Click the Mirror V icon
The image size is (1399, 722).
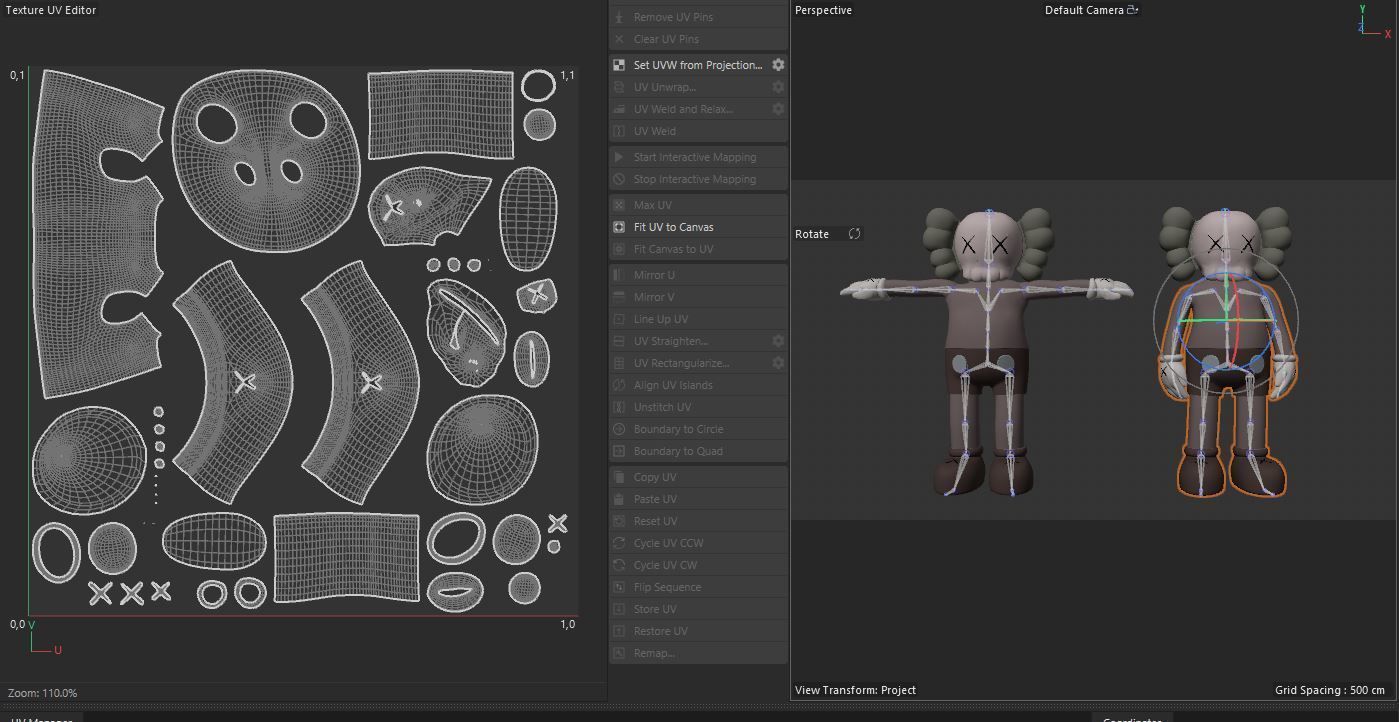(x=619, y=297)
